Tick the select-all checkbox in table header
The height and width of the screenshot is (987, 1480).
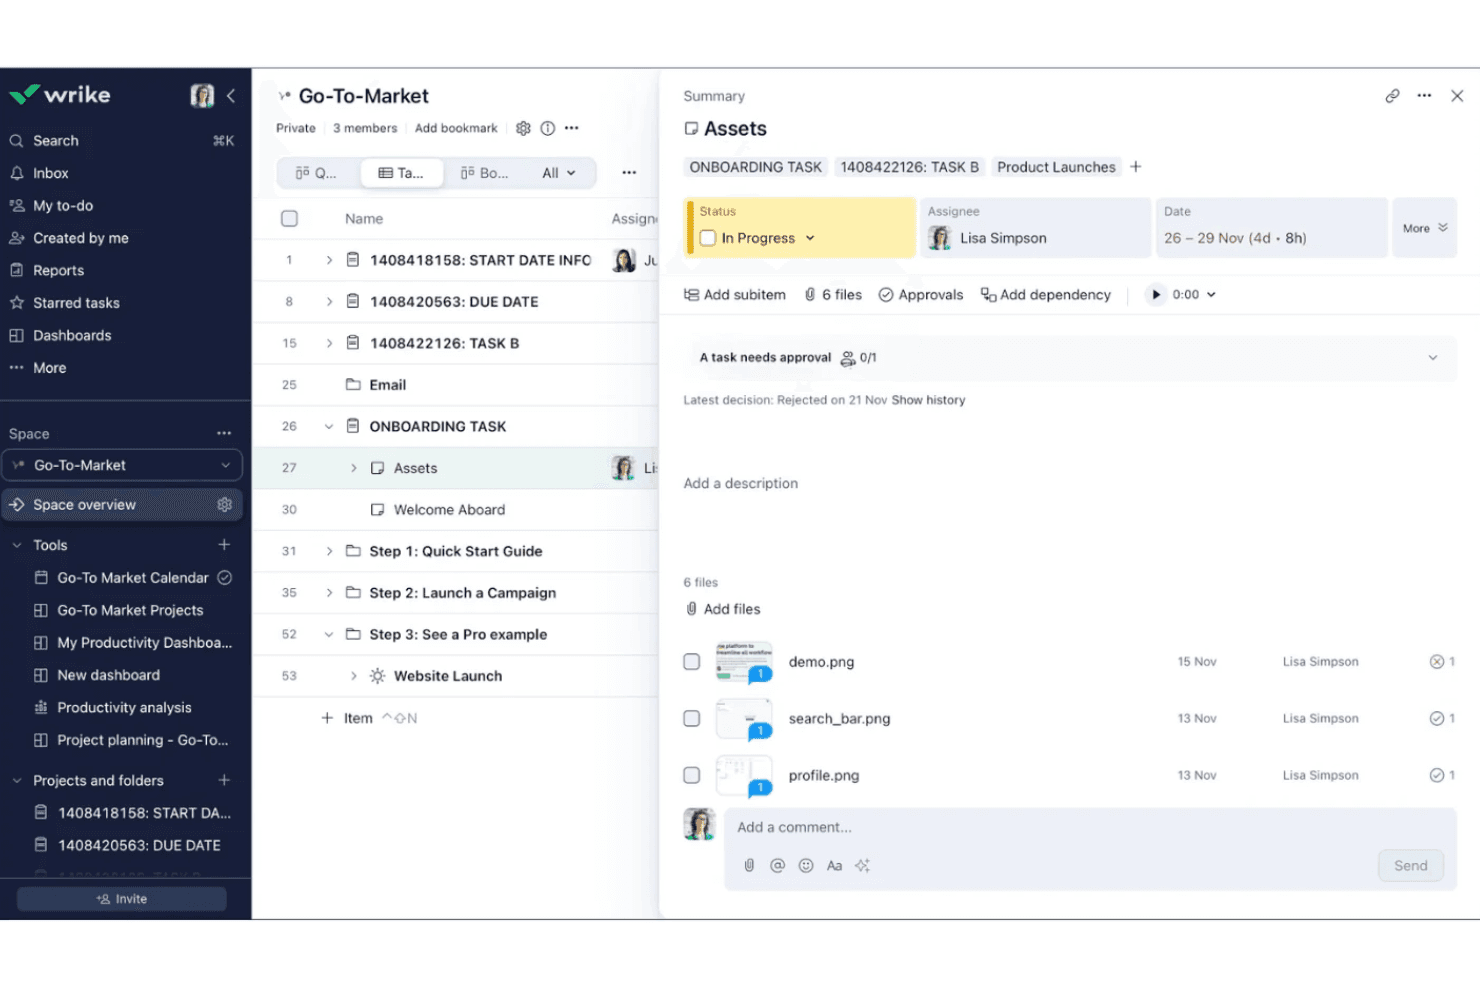pos(289,219)
